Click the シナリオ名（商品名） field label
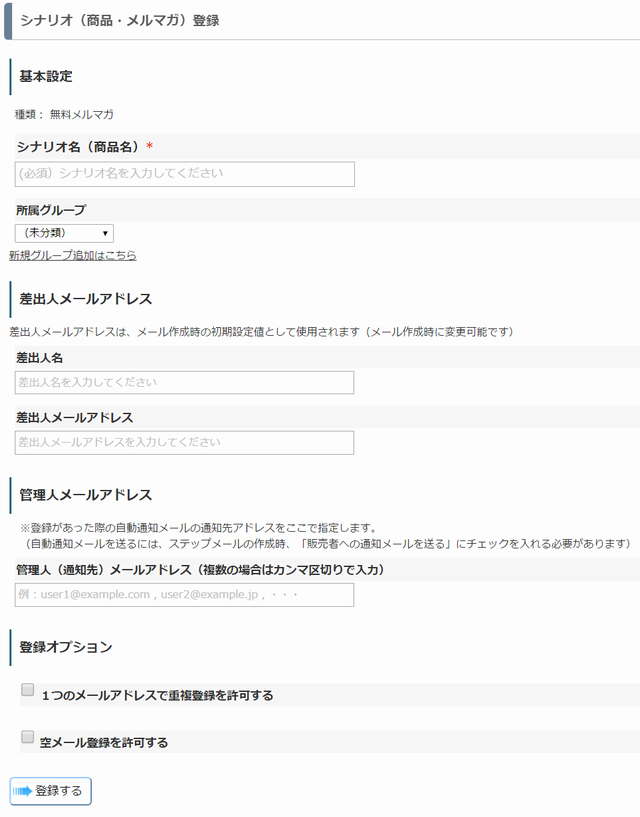 pyautogui.click(x=78, y=147)
